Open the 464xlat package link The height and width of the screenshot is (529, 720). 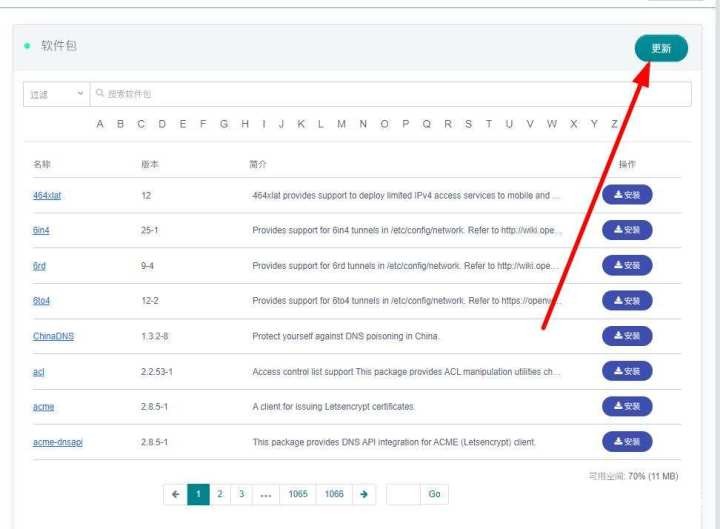click(x=47, y=196)
